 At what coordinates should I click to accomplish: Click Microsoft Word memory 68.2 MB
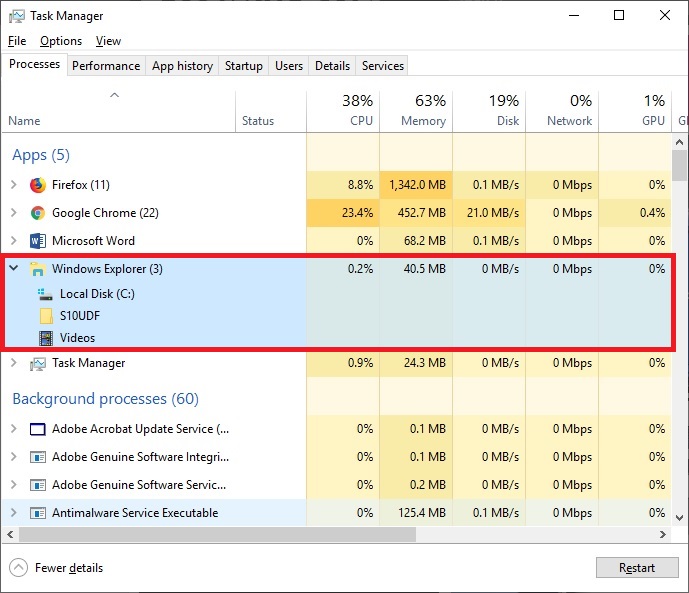424,241
